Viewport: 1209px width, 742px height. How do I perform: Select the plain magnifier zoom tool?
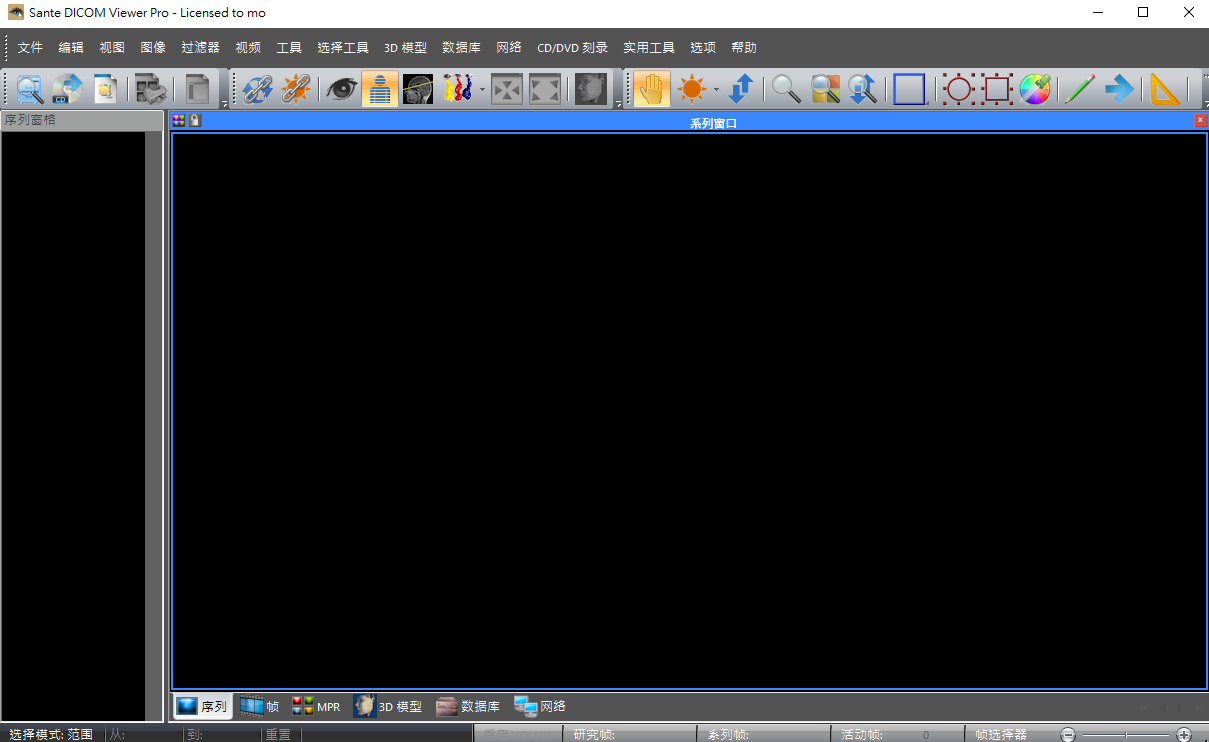786,89
